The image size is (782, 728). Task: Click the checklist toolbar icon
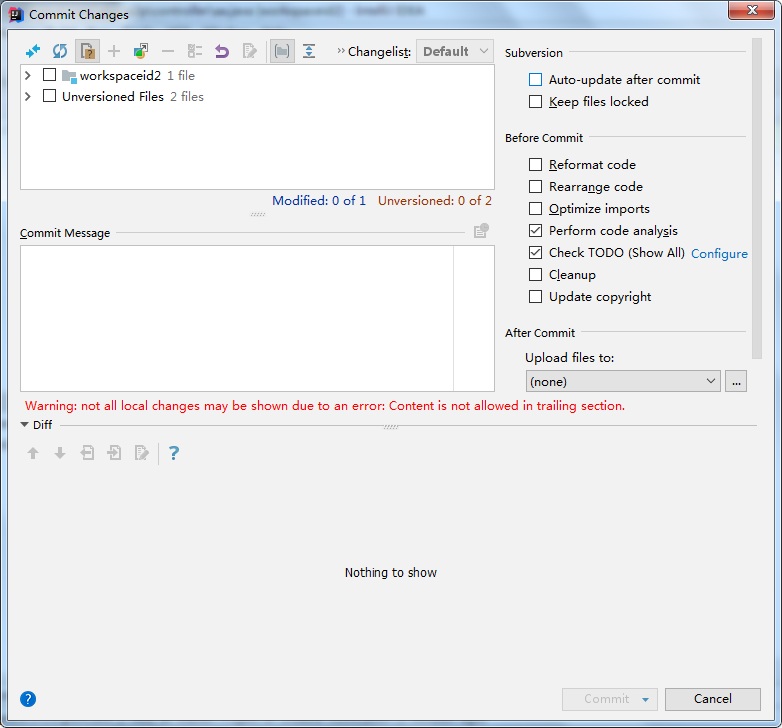click(x=195, y=51)
